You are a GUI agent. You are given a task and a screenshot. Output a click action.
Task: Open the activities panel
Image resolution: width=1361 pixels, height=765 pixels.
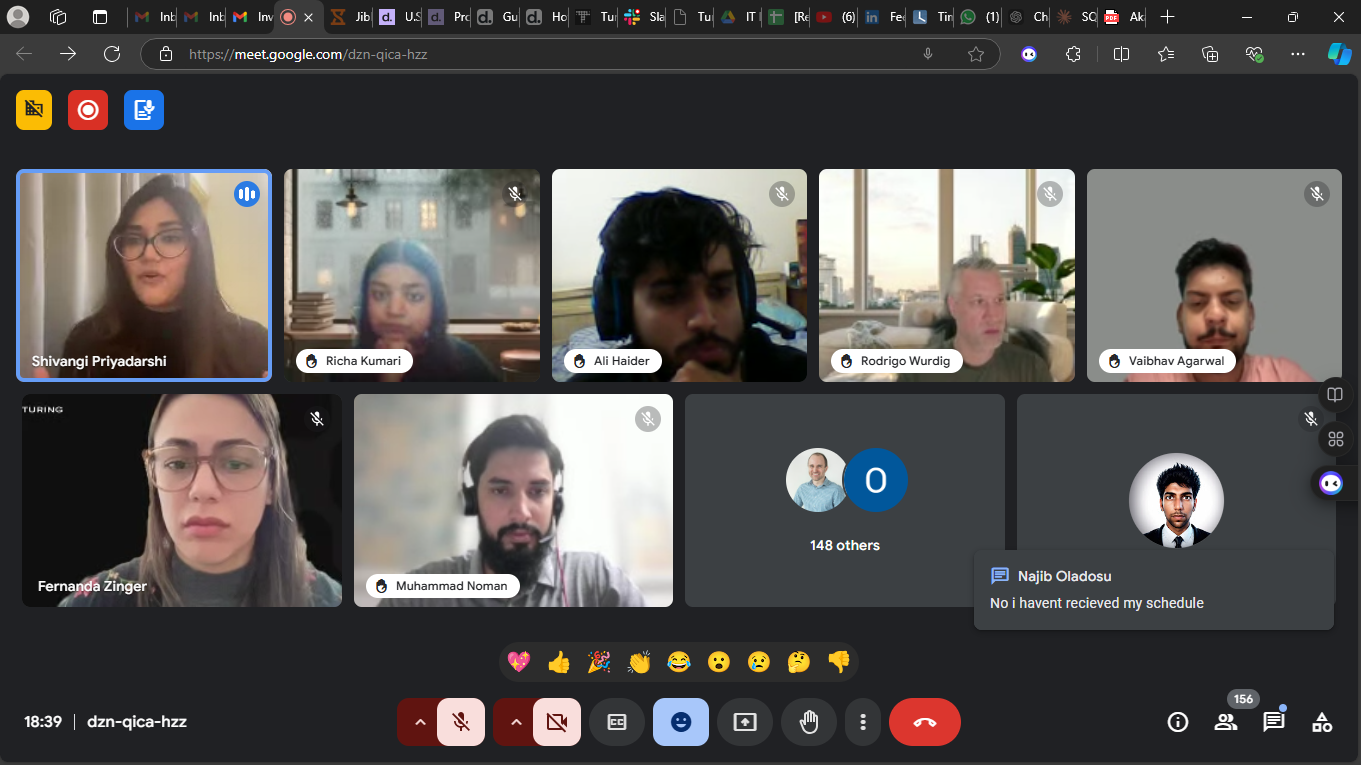1321,721
